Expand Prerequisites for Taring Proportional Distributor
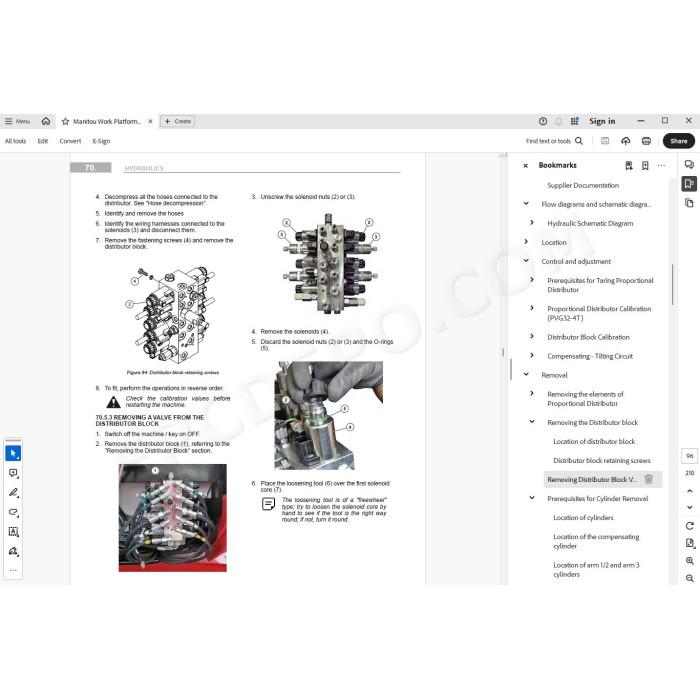Image resolution: width=700 pixels, height=700 pixels. [x=532, y=279]
